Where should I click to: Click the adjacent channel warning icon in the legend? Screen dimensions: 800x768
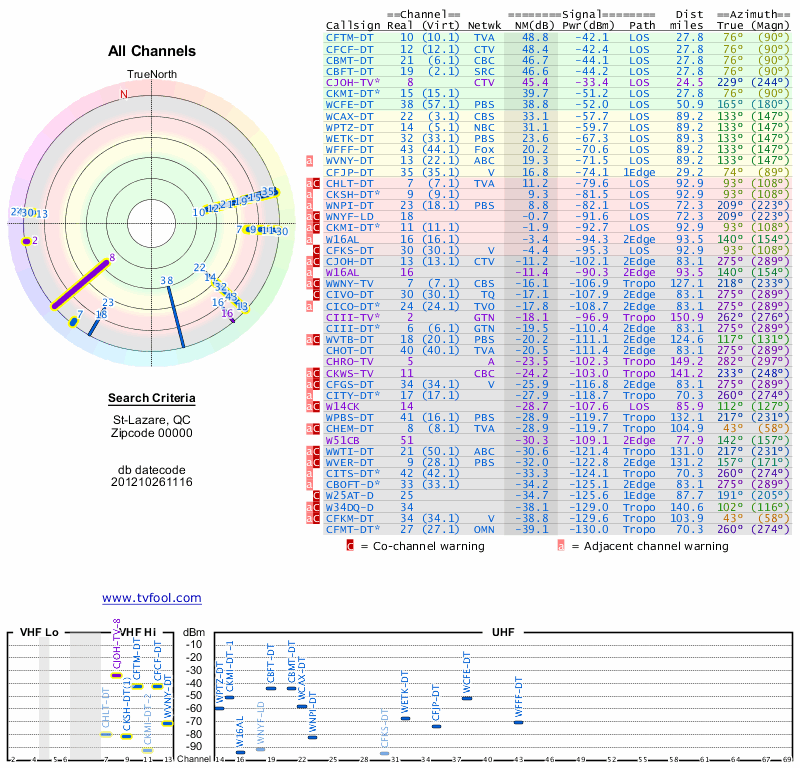561,546
